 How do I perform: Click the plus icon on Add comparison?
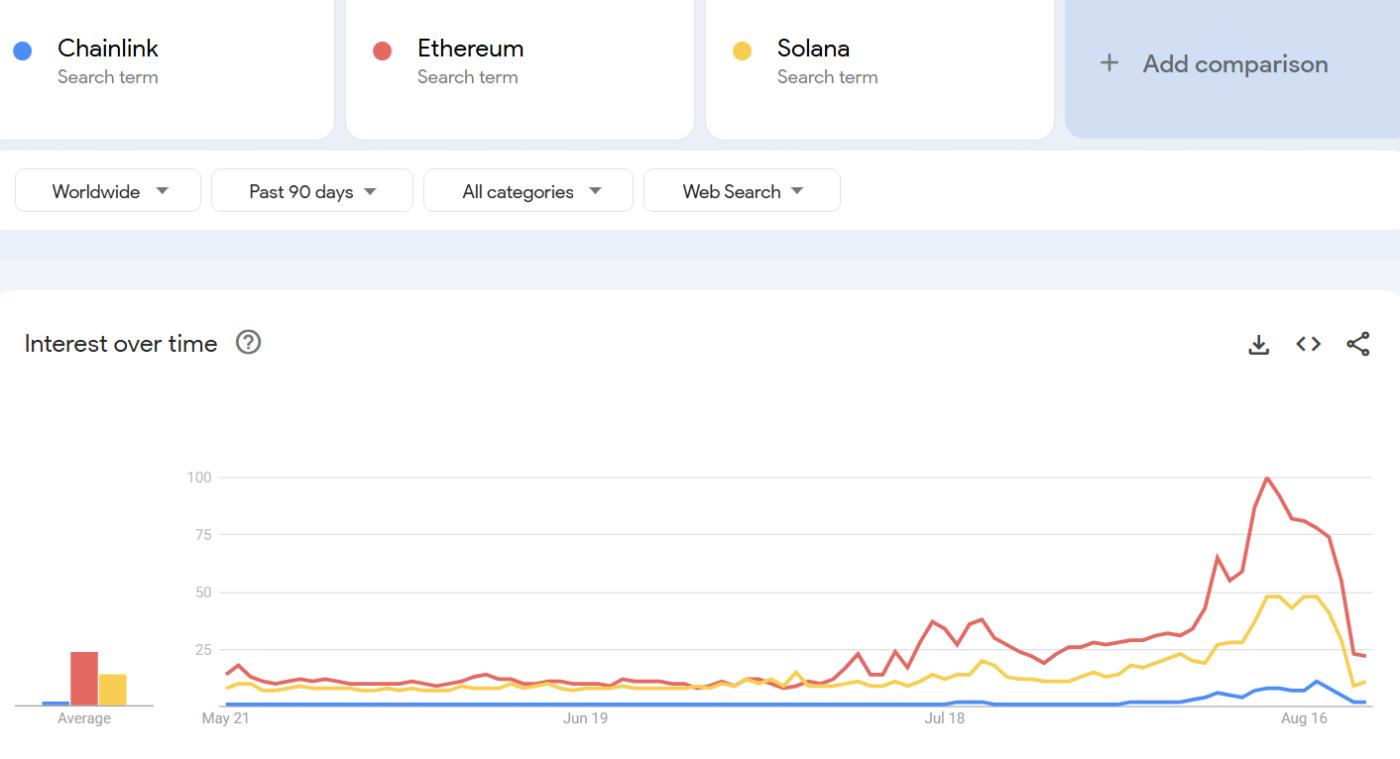(1110, 63)
